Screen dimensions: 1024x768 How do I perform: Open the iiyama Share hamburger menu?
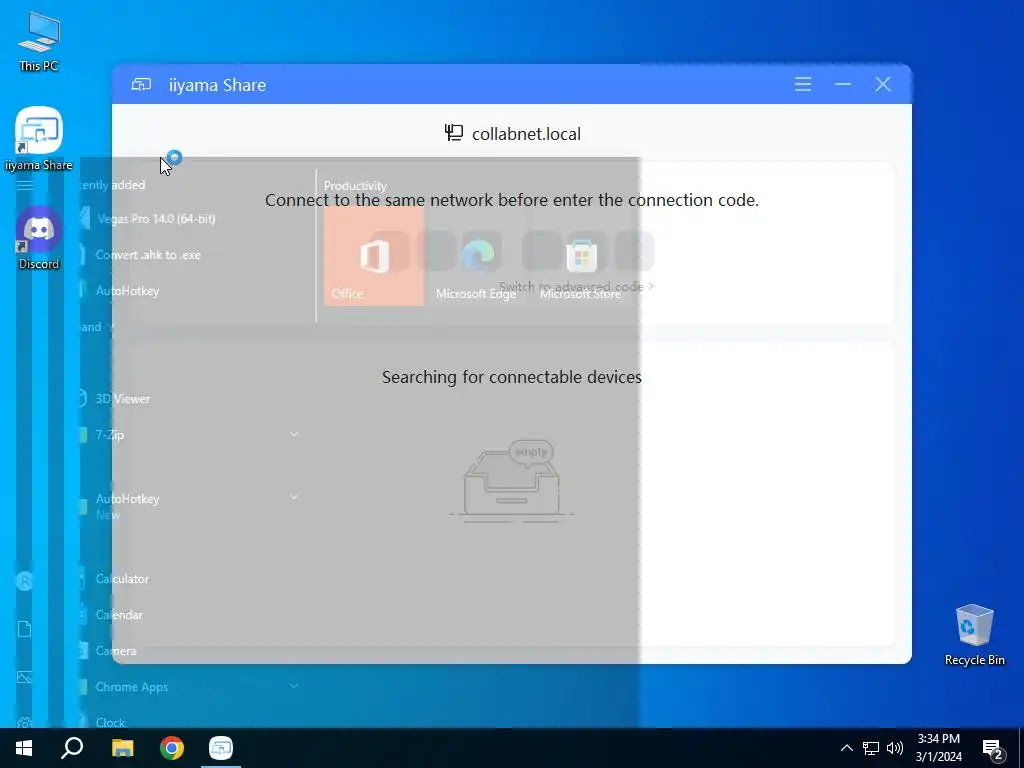click(x=803, y=84)
